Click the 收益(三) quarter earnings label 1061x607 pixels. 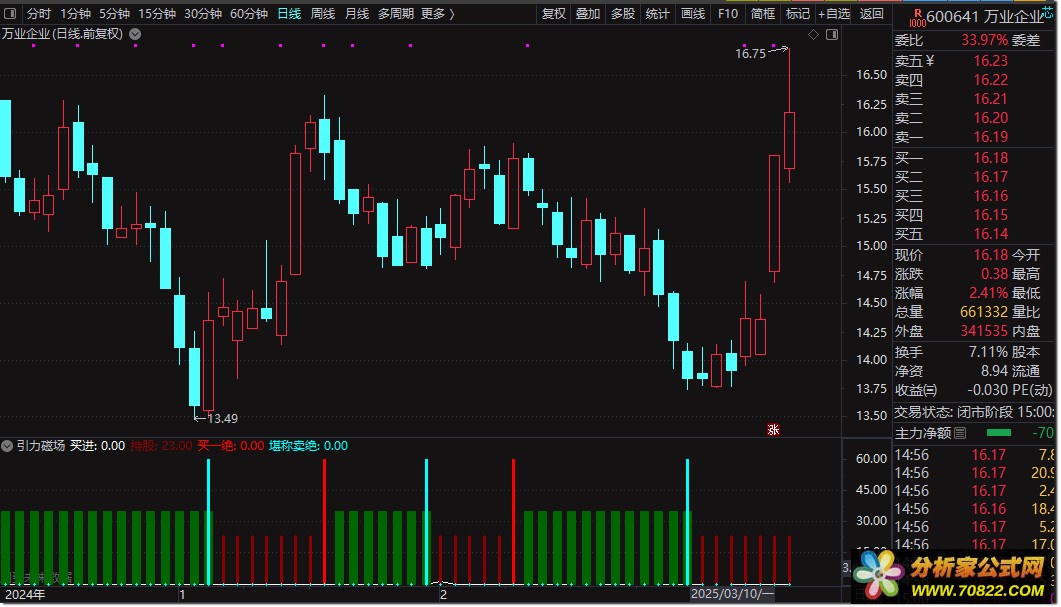[916, 390]
